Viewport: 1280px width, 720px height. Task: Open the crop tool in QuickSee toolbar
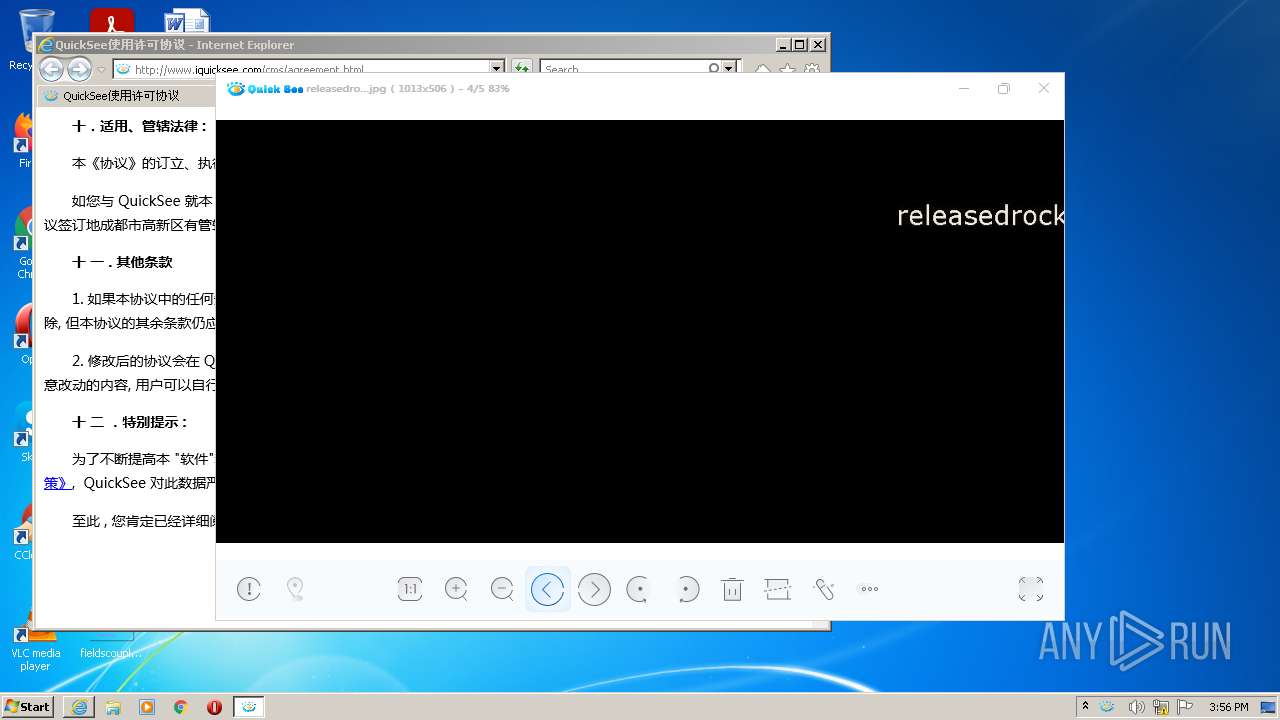(x=778, y=589)
